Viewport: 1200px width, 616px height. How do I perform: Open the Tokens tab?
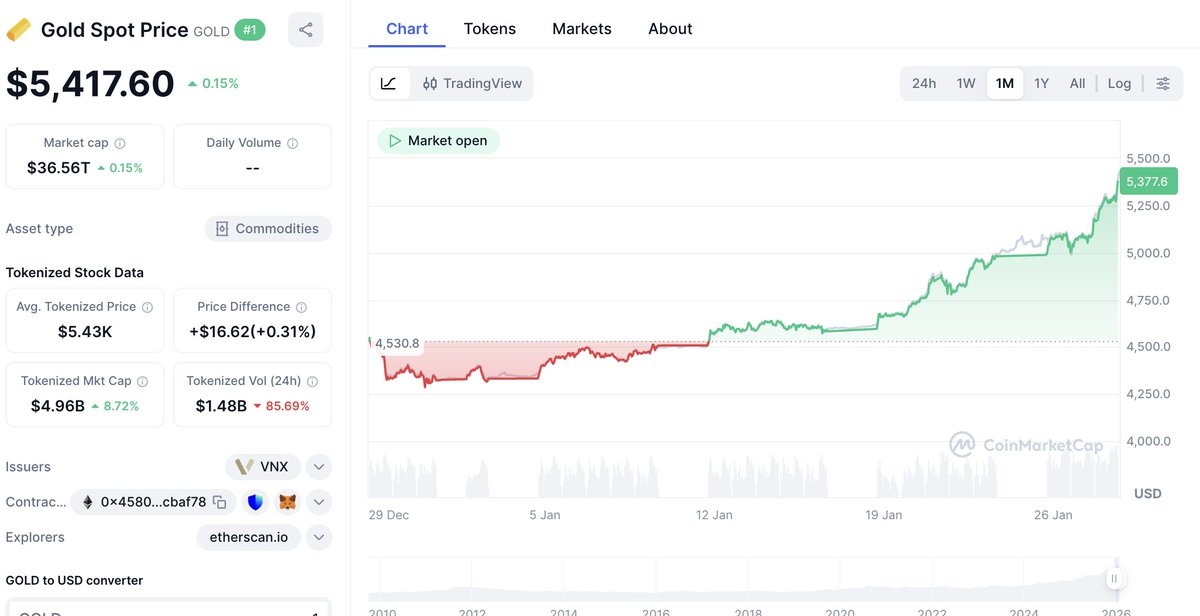pos(490,29)
